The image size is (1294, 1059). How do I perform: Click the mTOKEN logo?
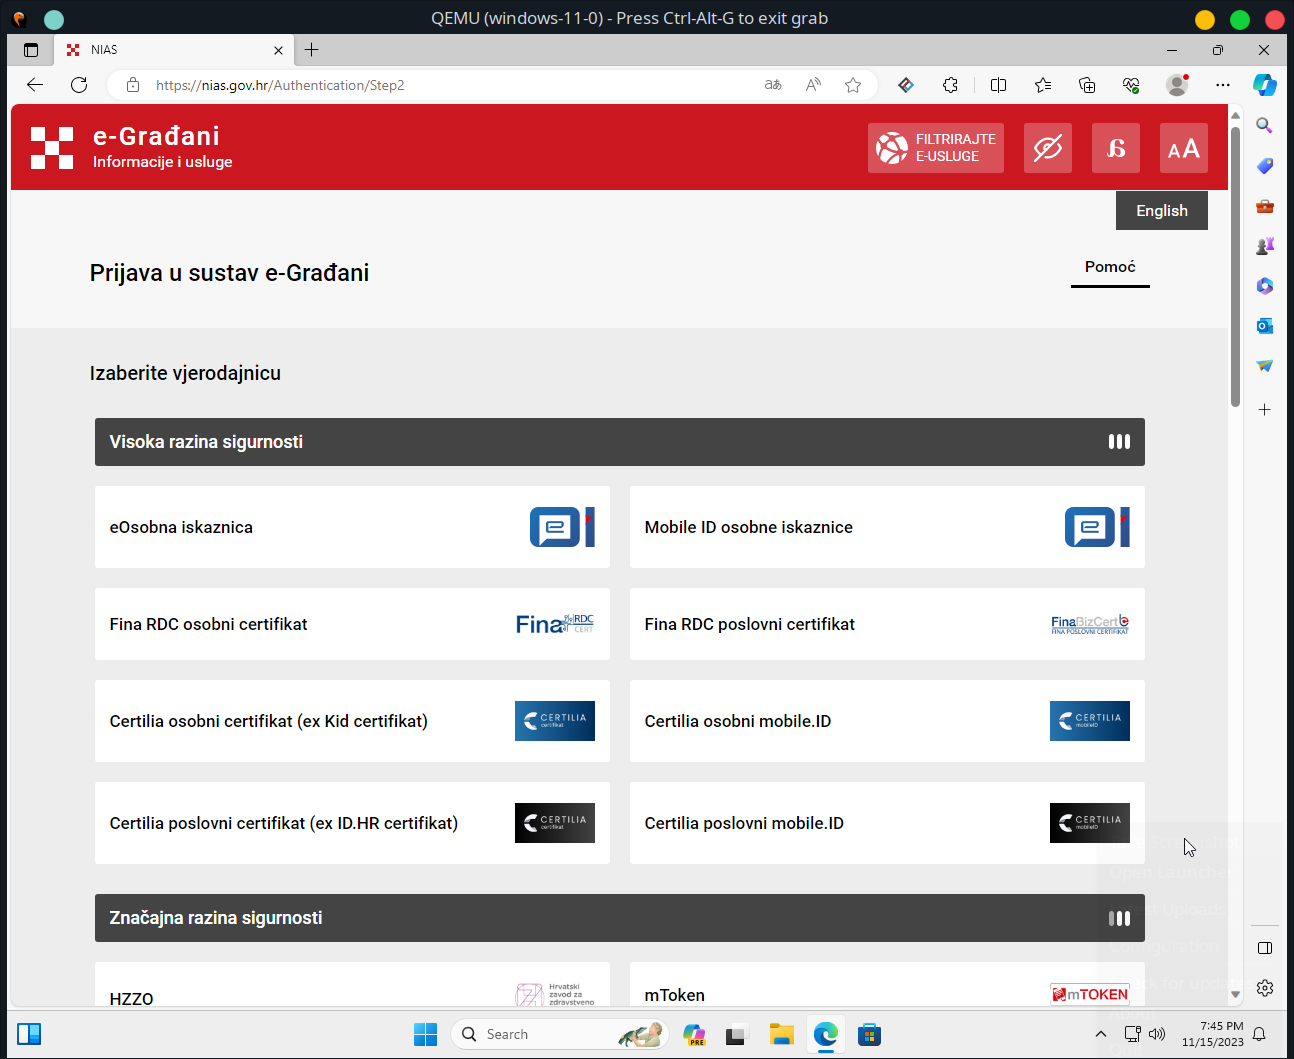coord(1090,994)
